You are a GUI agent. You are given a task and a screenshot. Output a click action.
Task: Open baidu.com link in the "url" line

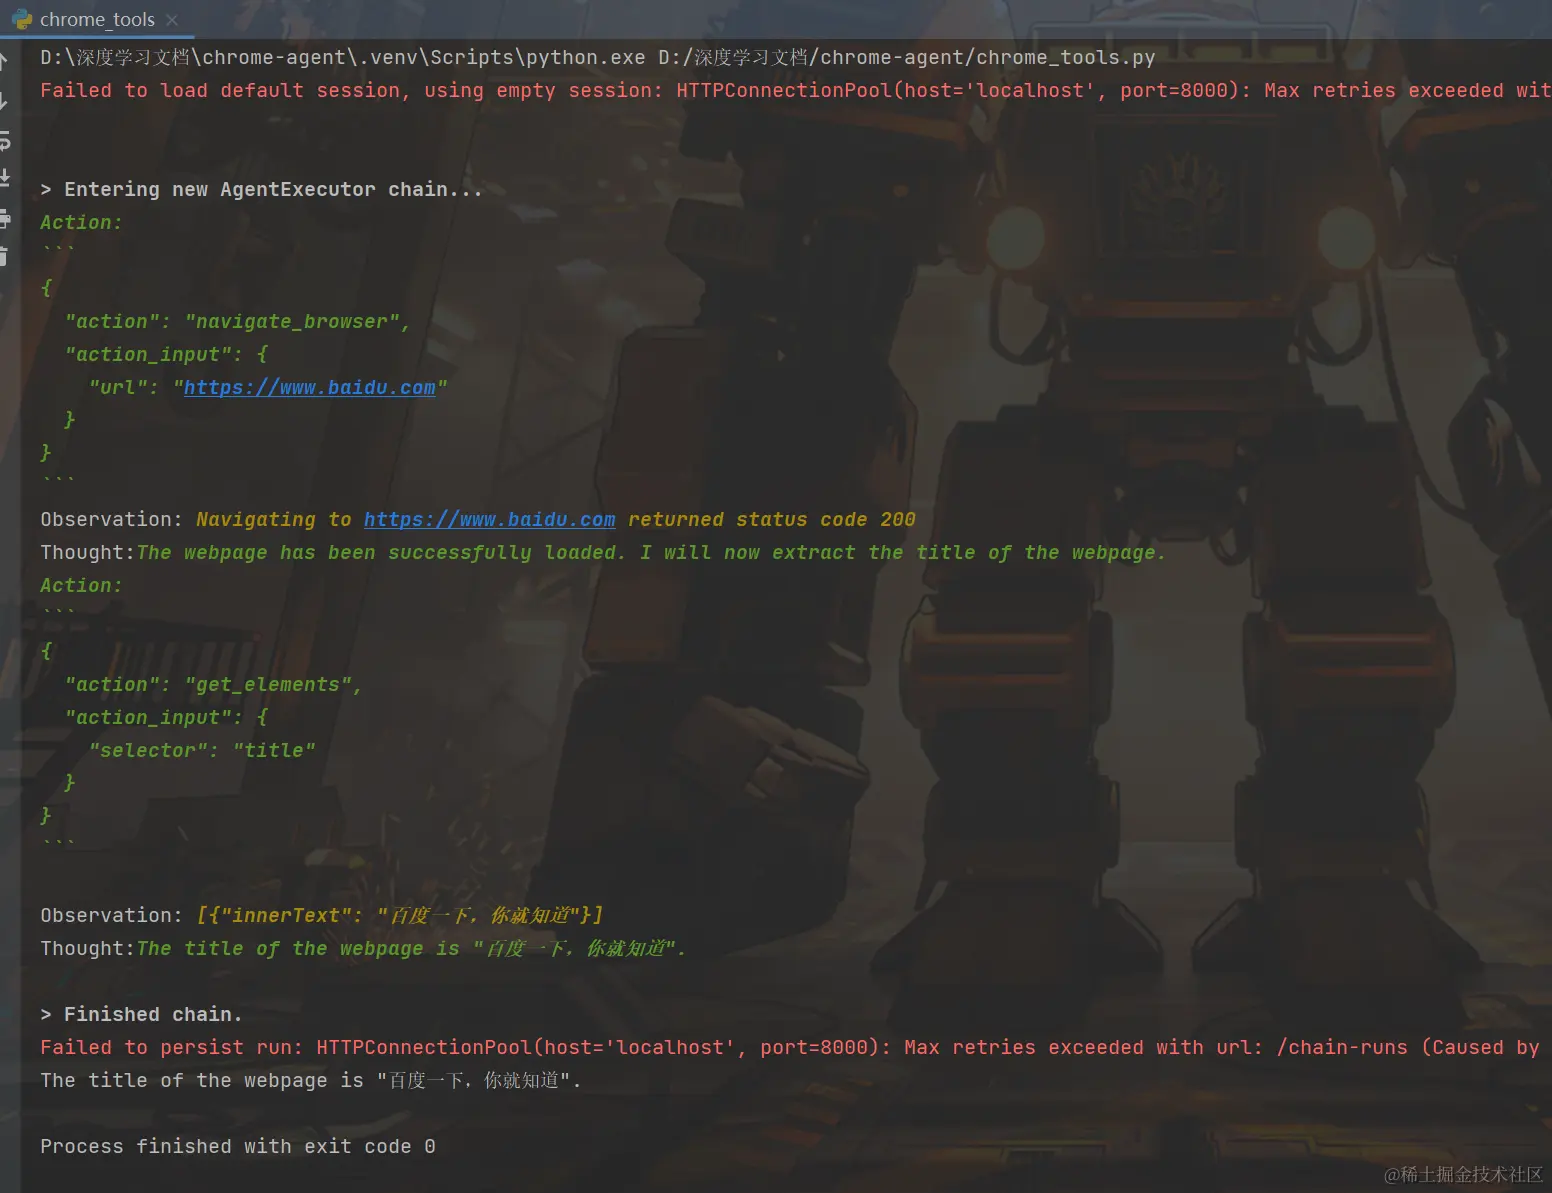(x=310, y=387)
